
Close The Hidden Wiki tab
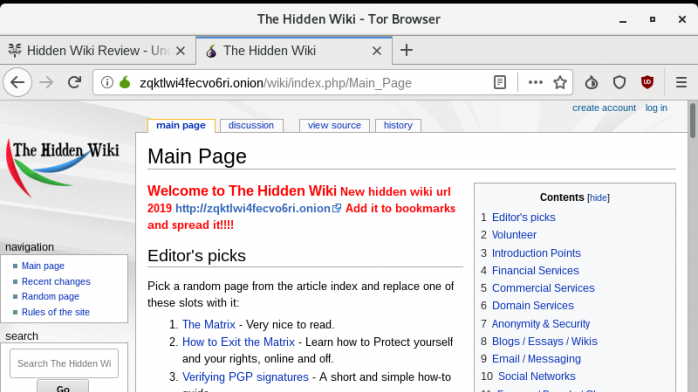pyautogui.click(x=377, y=51)
